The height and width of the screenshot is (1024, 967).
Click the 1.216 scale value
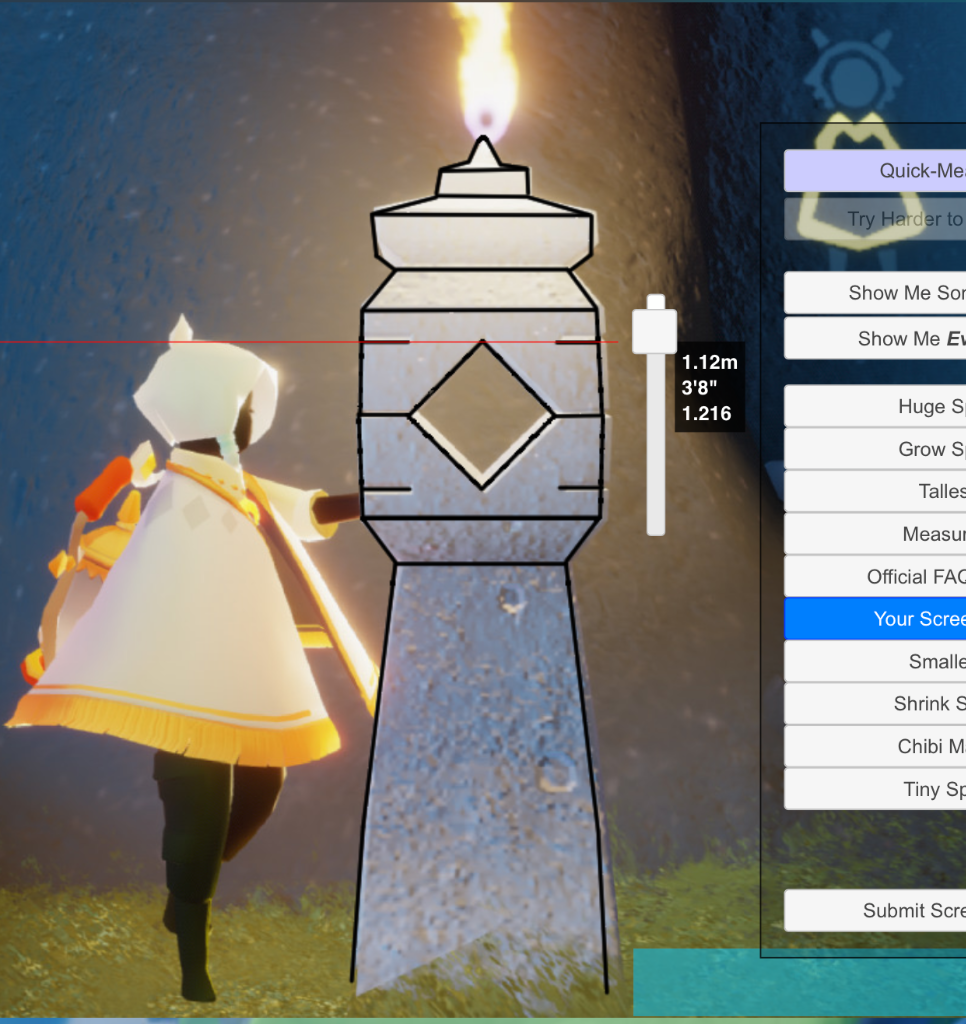(706, 413)
